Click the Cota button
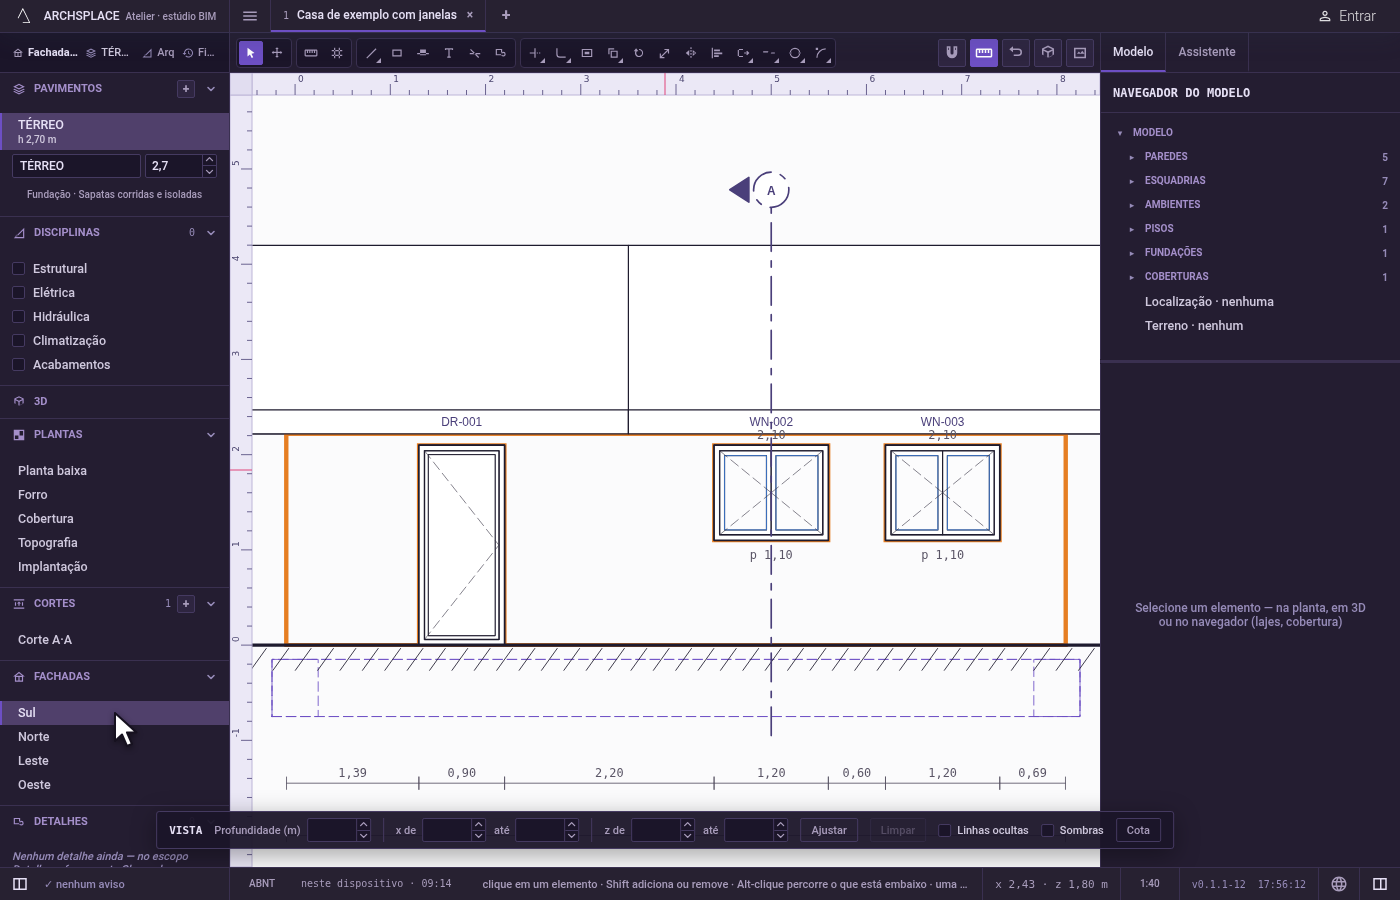This screenshot has width=1400, height=900. pyautogui.click(x=1138, y=830)
